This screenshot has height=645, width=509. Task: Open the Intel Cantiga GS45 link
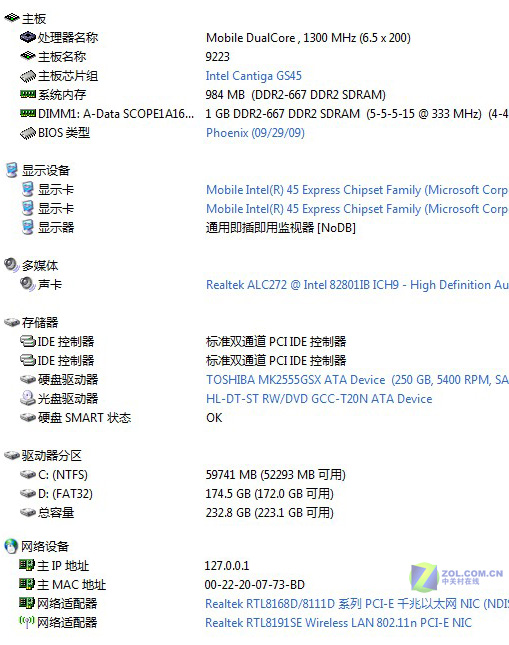(253, 76)
